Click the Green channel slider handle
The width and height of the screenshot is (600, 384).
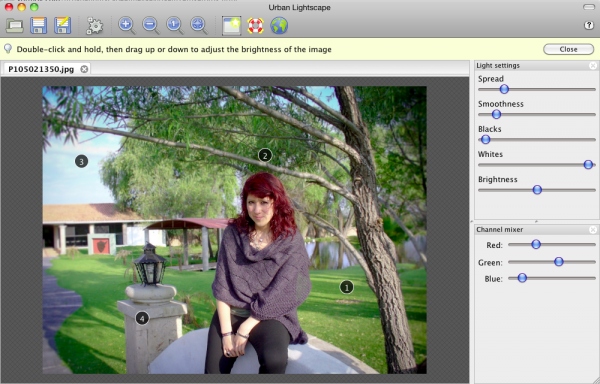[559, 262]
